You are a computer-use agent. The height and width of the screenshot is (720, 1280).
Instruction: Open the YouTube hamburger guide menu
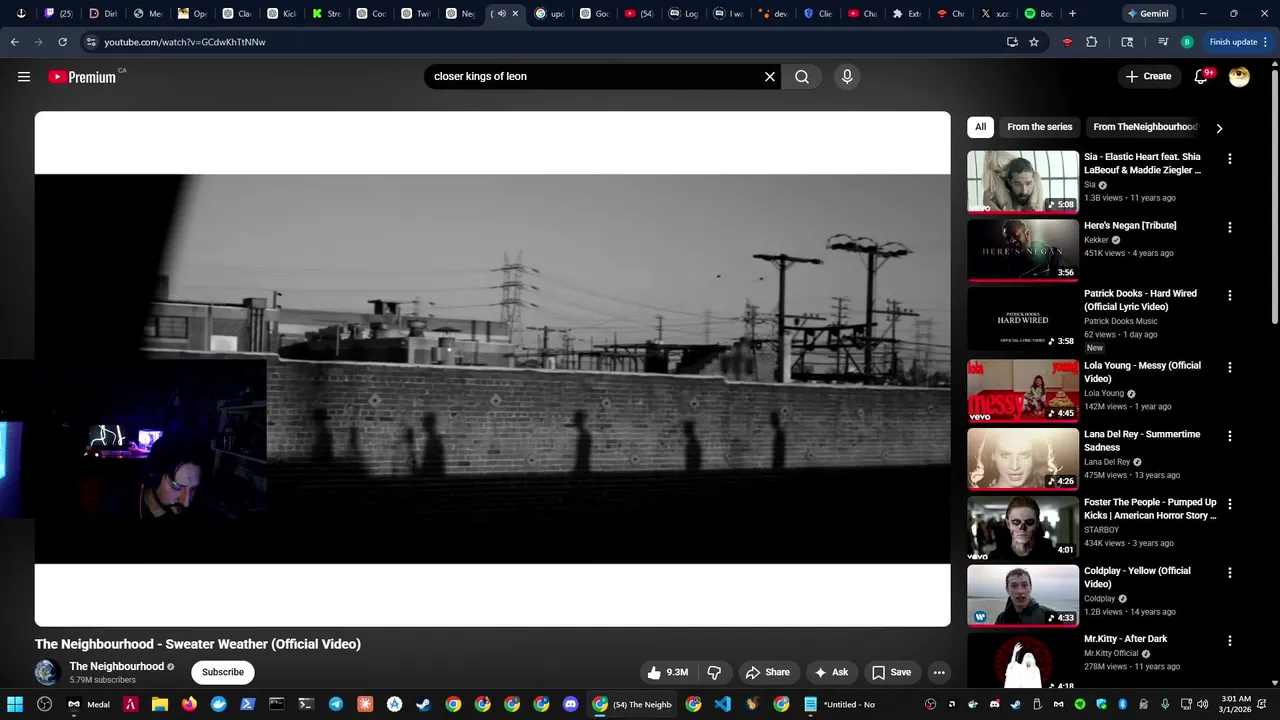pos(24,77)
